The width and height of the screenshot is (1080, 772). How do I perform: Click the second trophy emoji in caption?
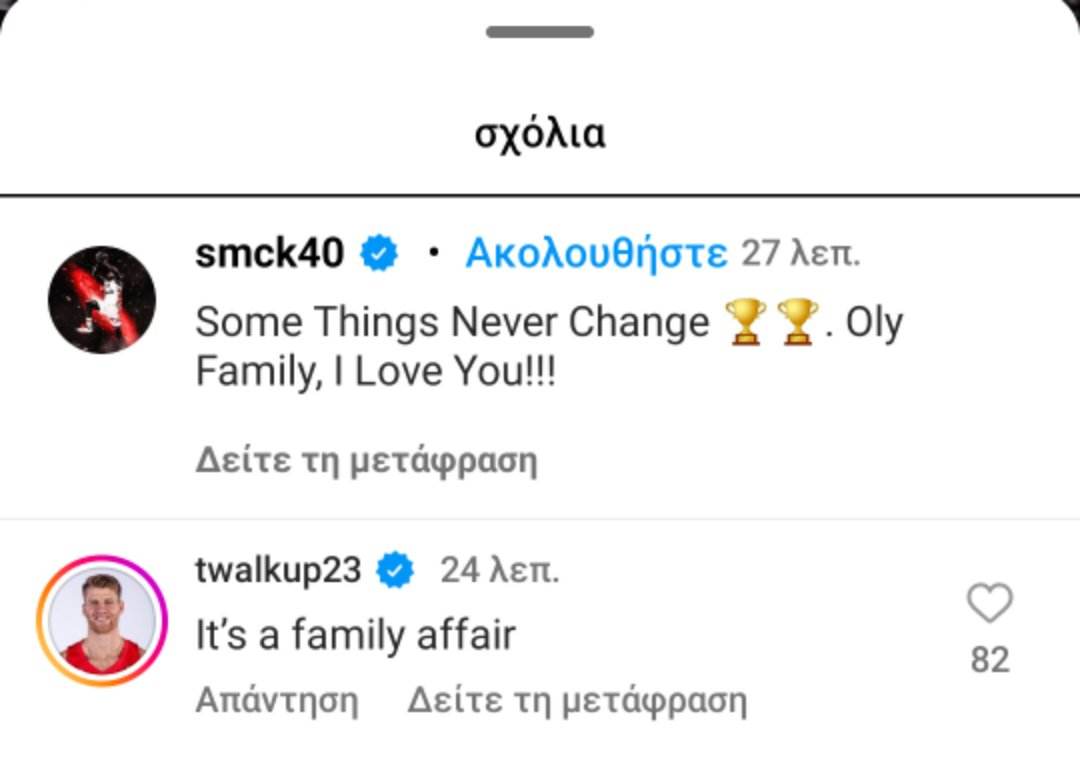tap(798, 322)
